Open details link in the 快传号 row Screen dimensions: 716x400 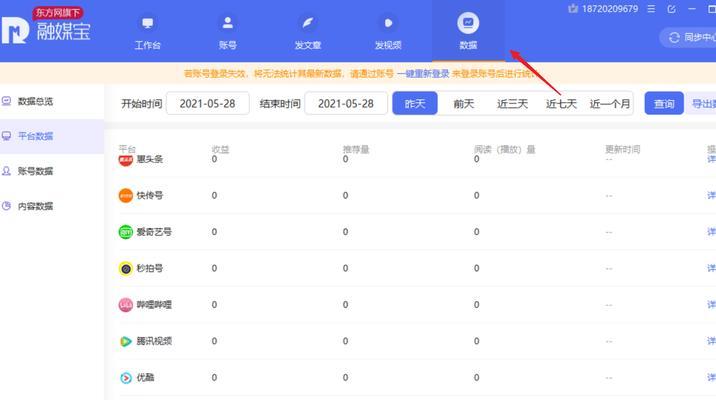pos(711,195)
